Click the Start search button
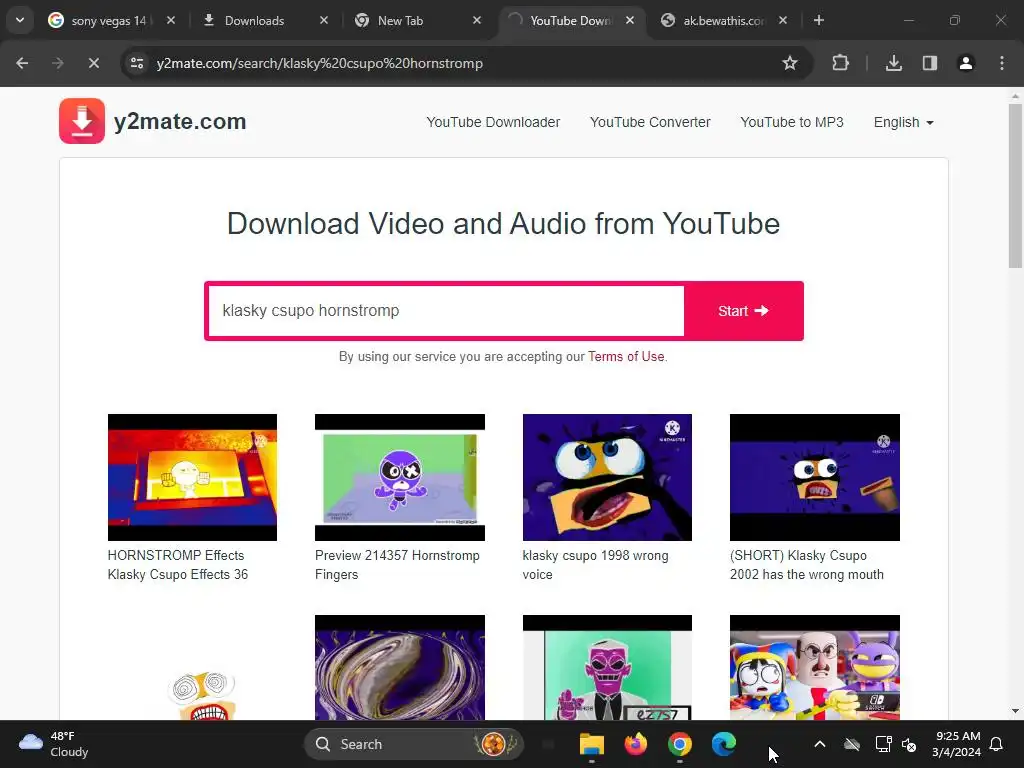This screenshot has height=768, width=1024. tap(743, 311)
